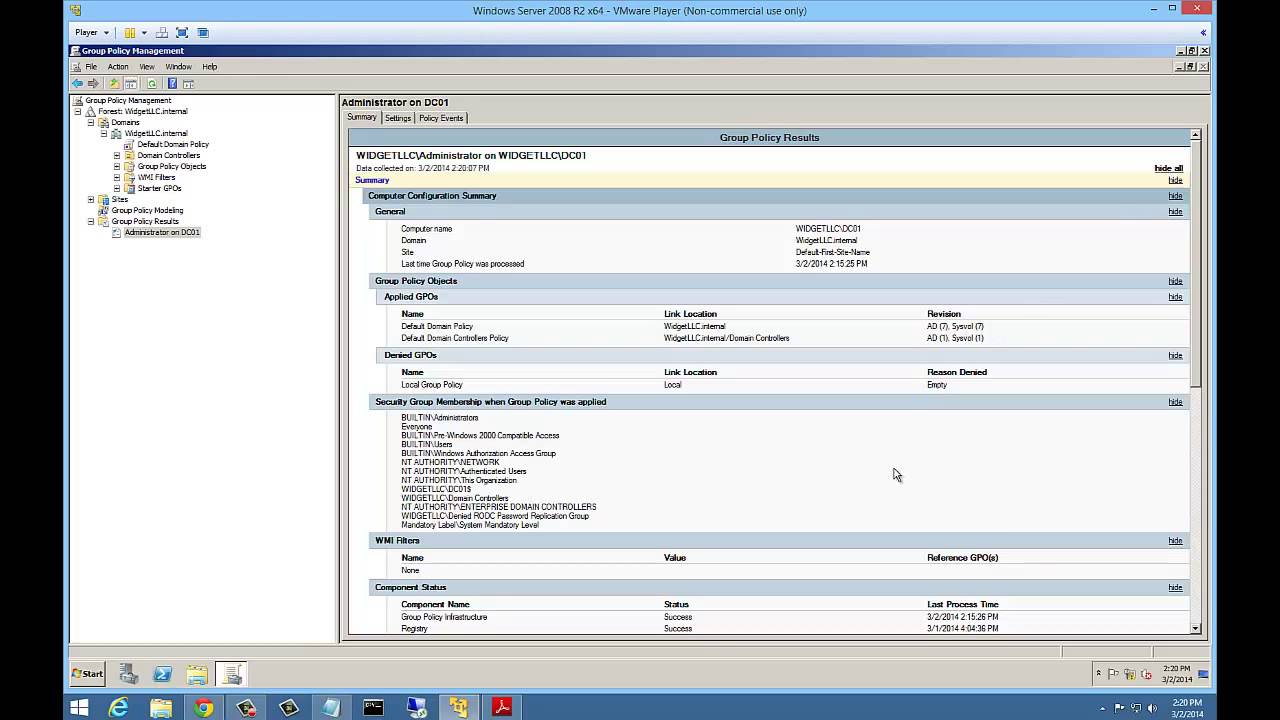The image size is (1280, 720).
Task: Click the Up One Level toolbar icon
Action: [114, 84]
